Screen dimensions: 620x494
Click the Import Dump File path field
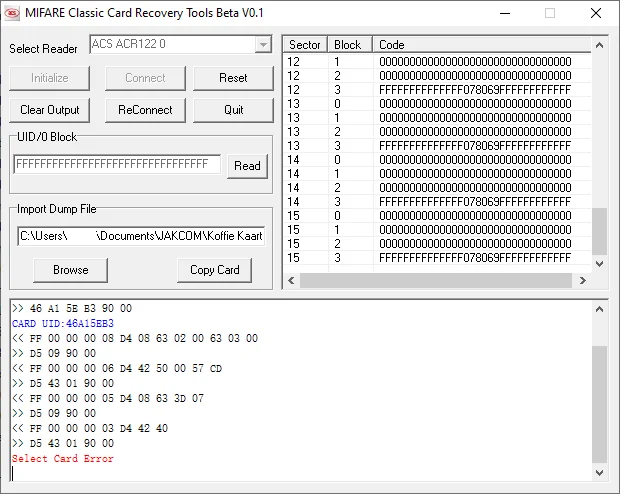[141, 236]
